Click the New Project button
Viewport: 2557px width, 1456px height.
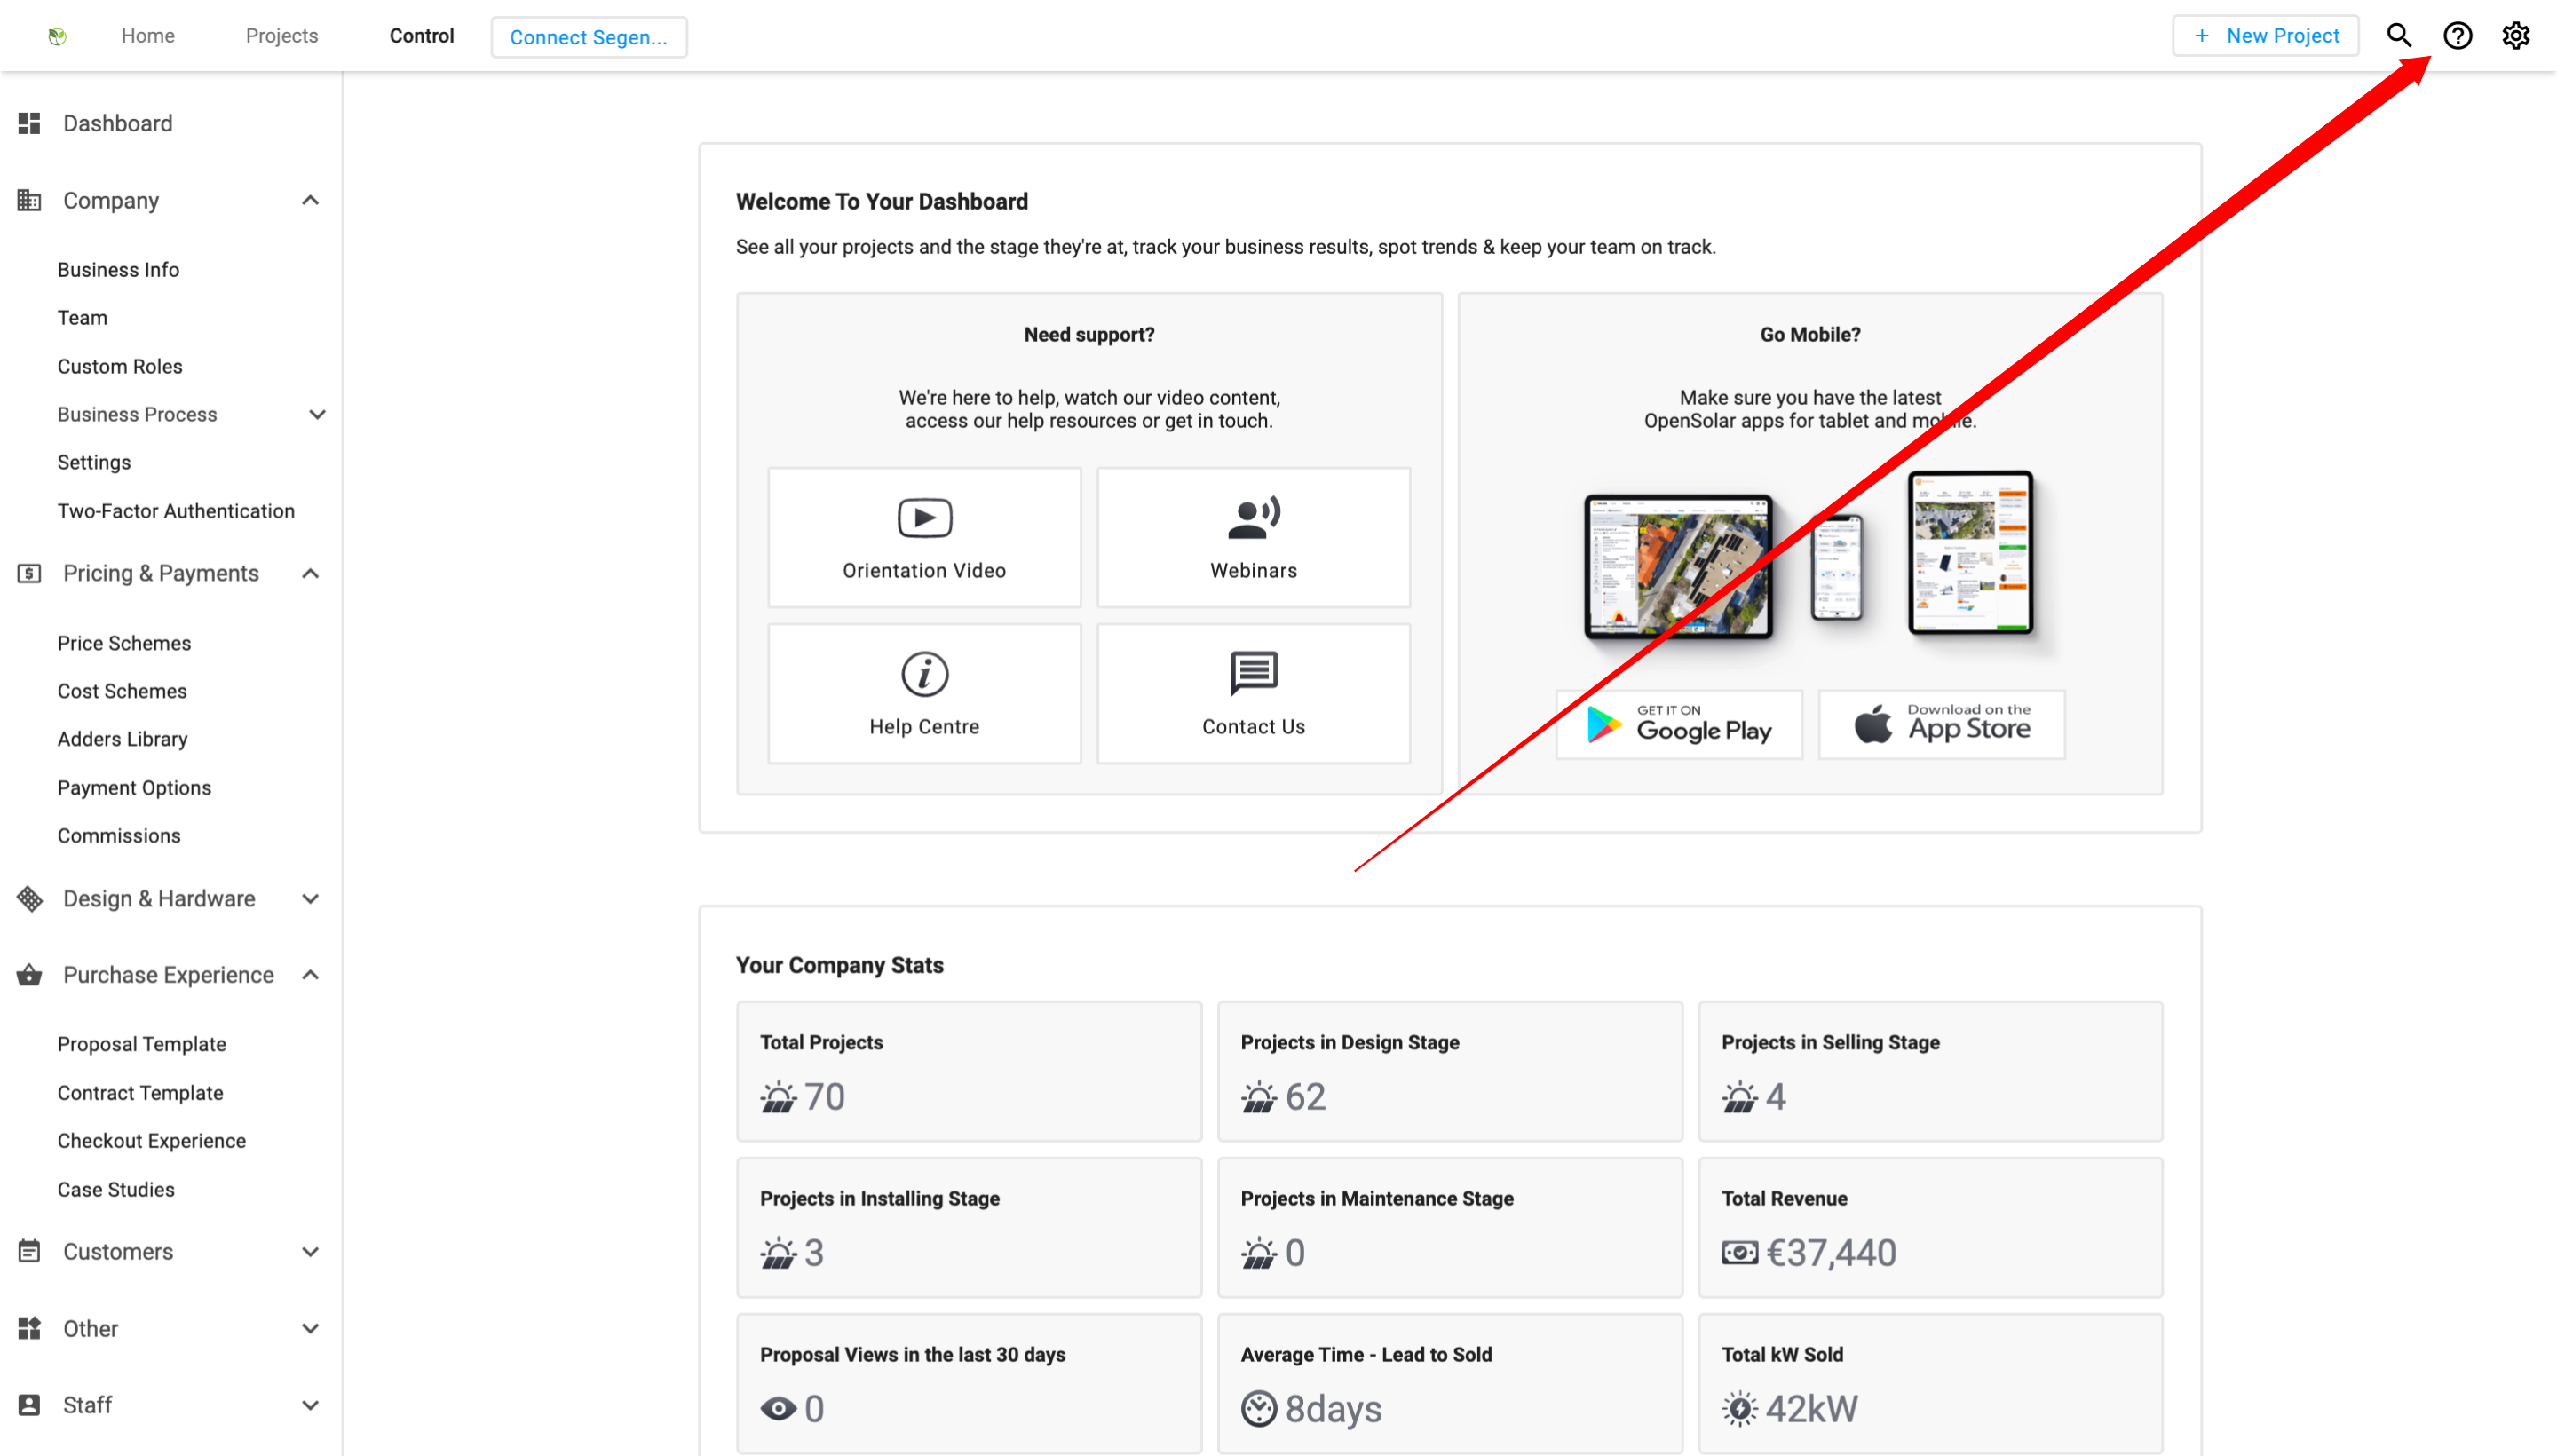(2265, 36)
